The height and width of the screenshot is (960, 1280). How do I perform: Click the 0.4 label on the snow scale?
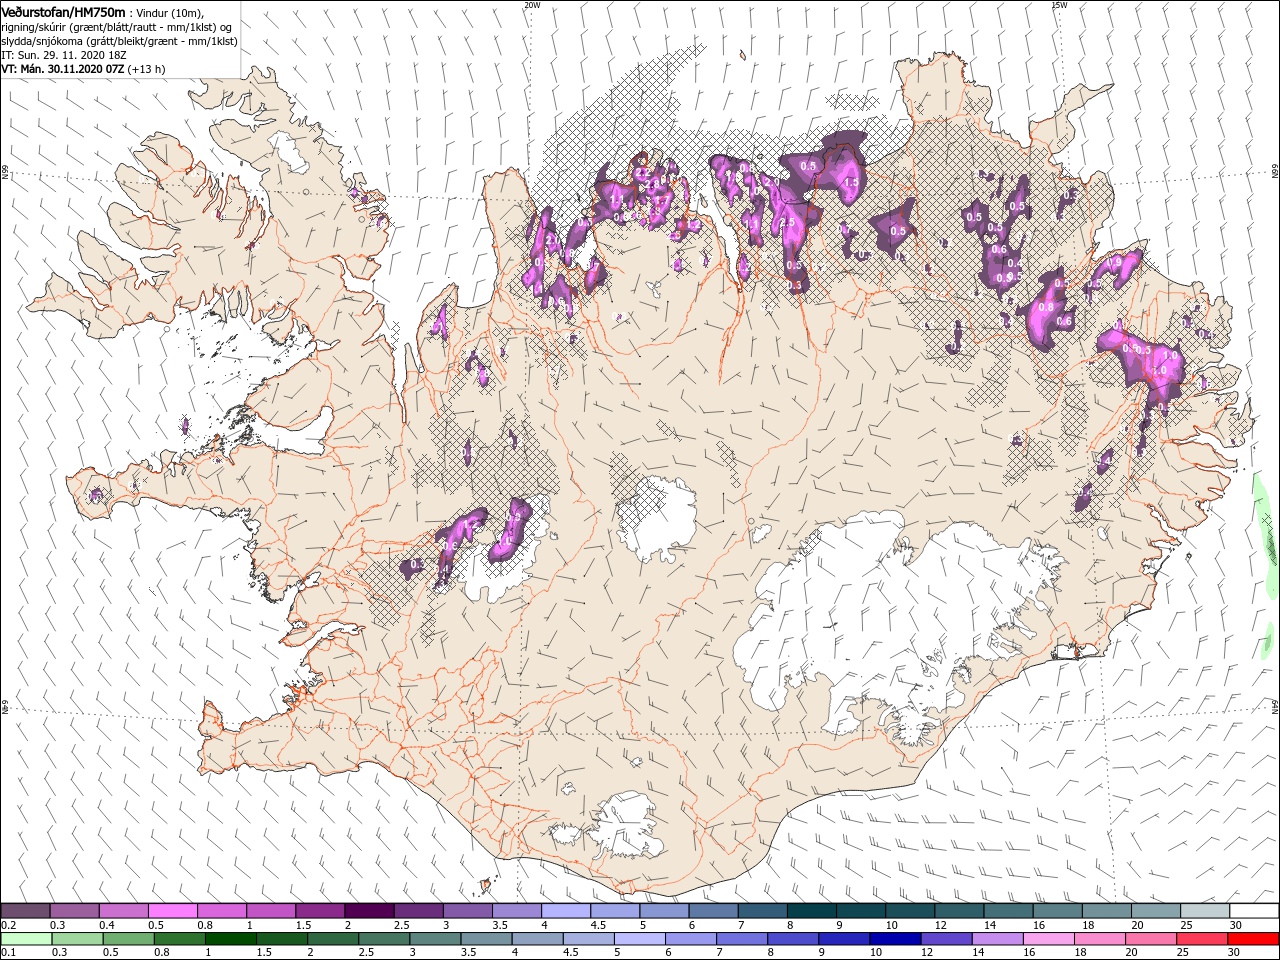[107, 925]
